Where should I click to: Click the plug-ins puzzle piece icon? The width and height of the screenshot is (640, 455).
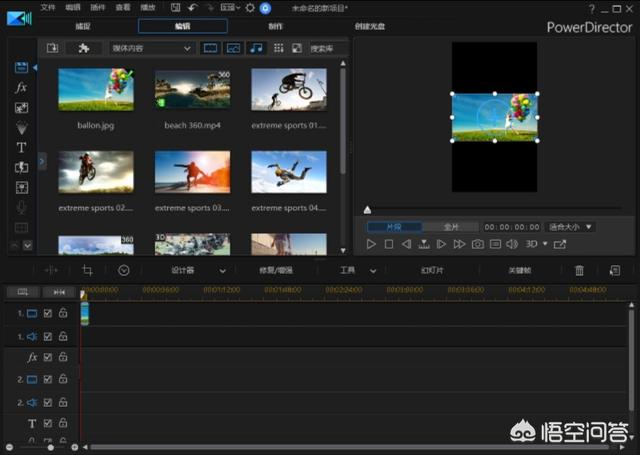click(83, 48)
